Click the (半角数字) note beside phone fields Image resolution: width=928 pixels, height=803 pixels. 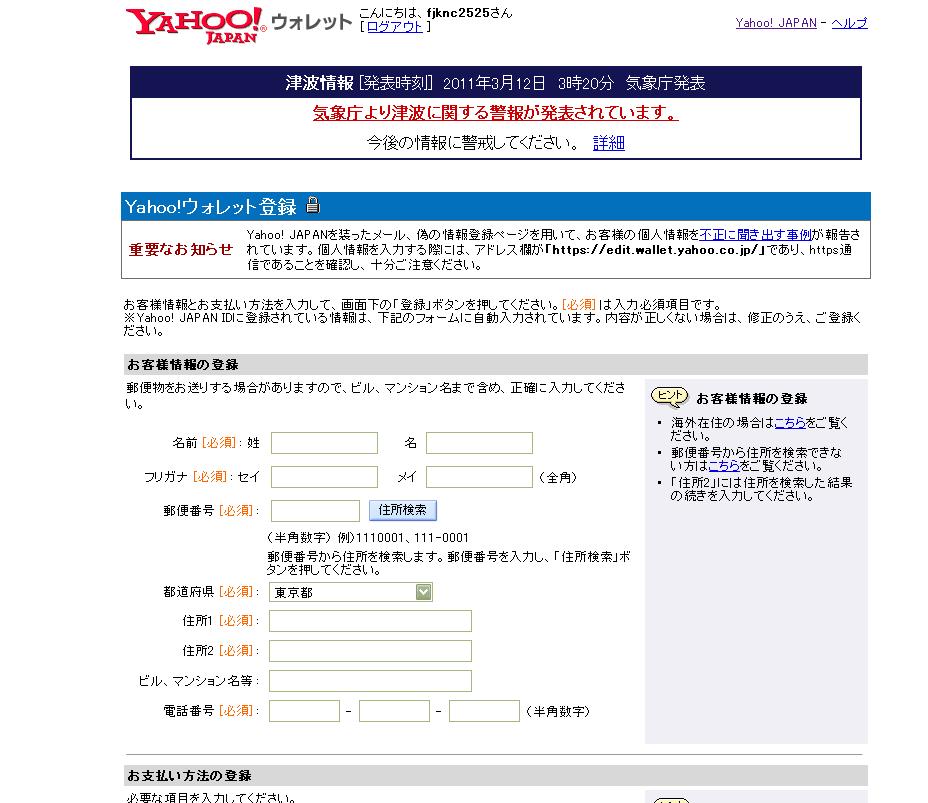[x=558, y=711]
